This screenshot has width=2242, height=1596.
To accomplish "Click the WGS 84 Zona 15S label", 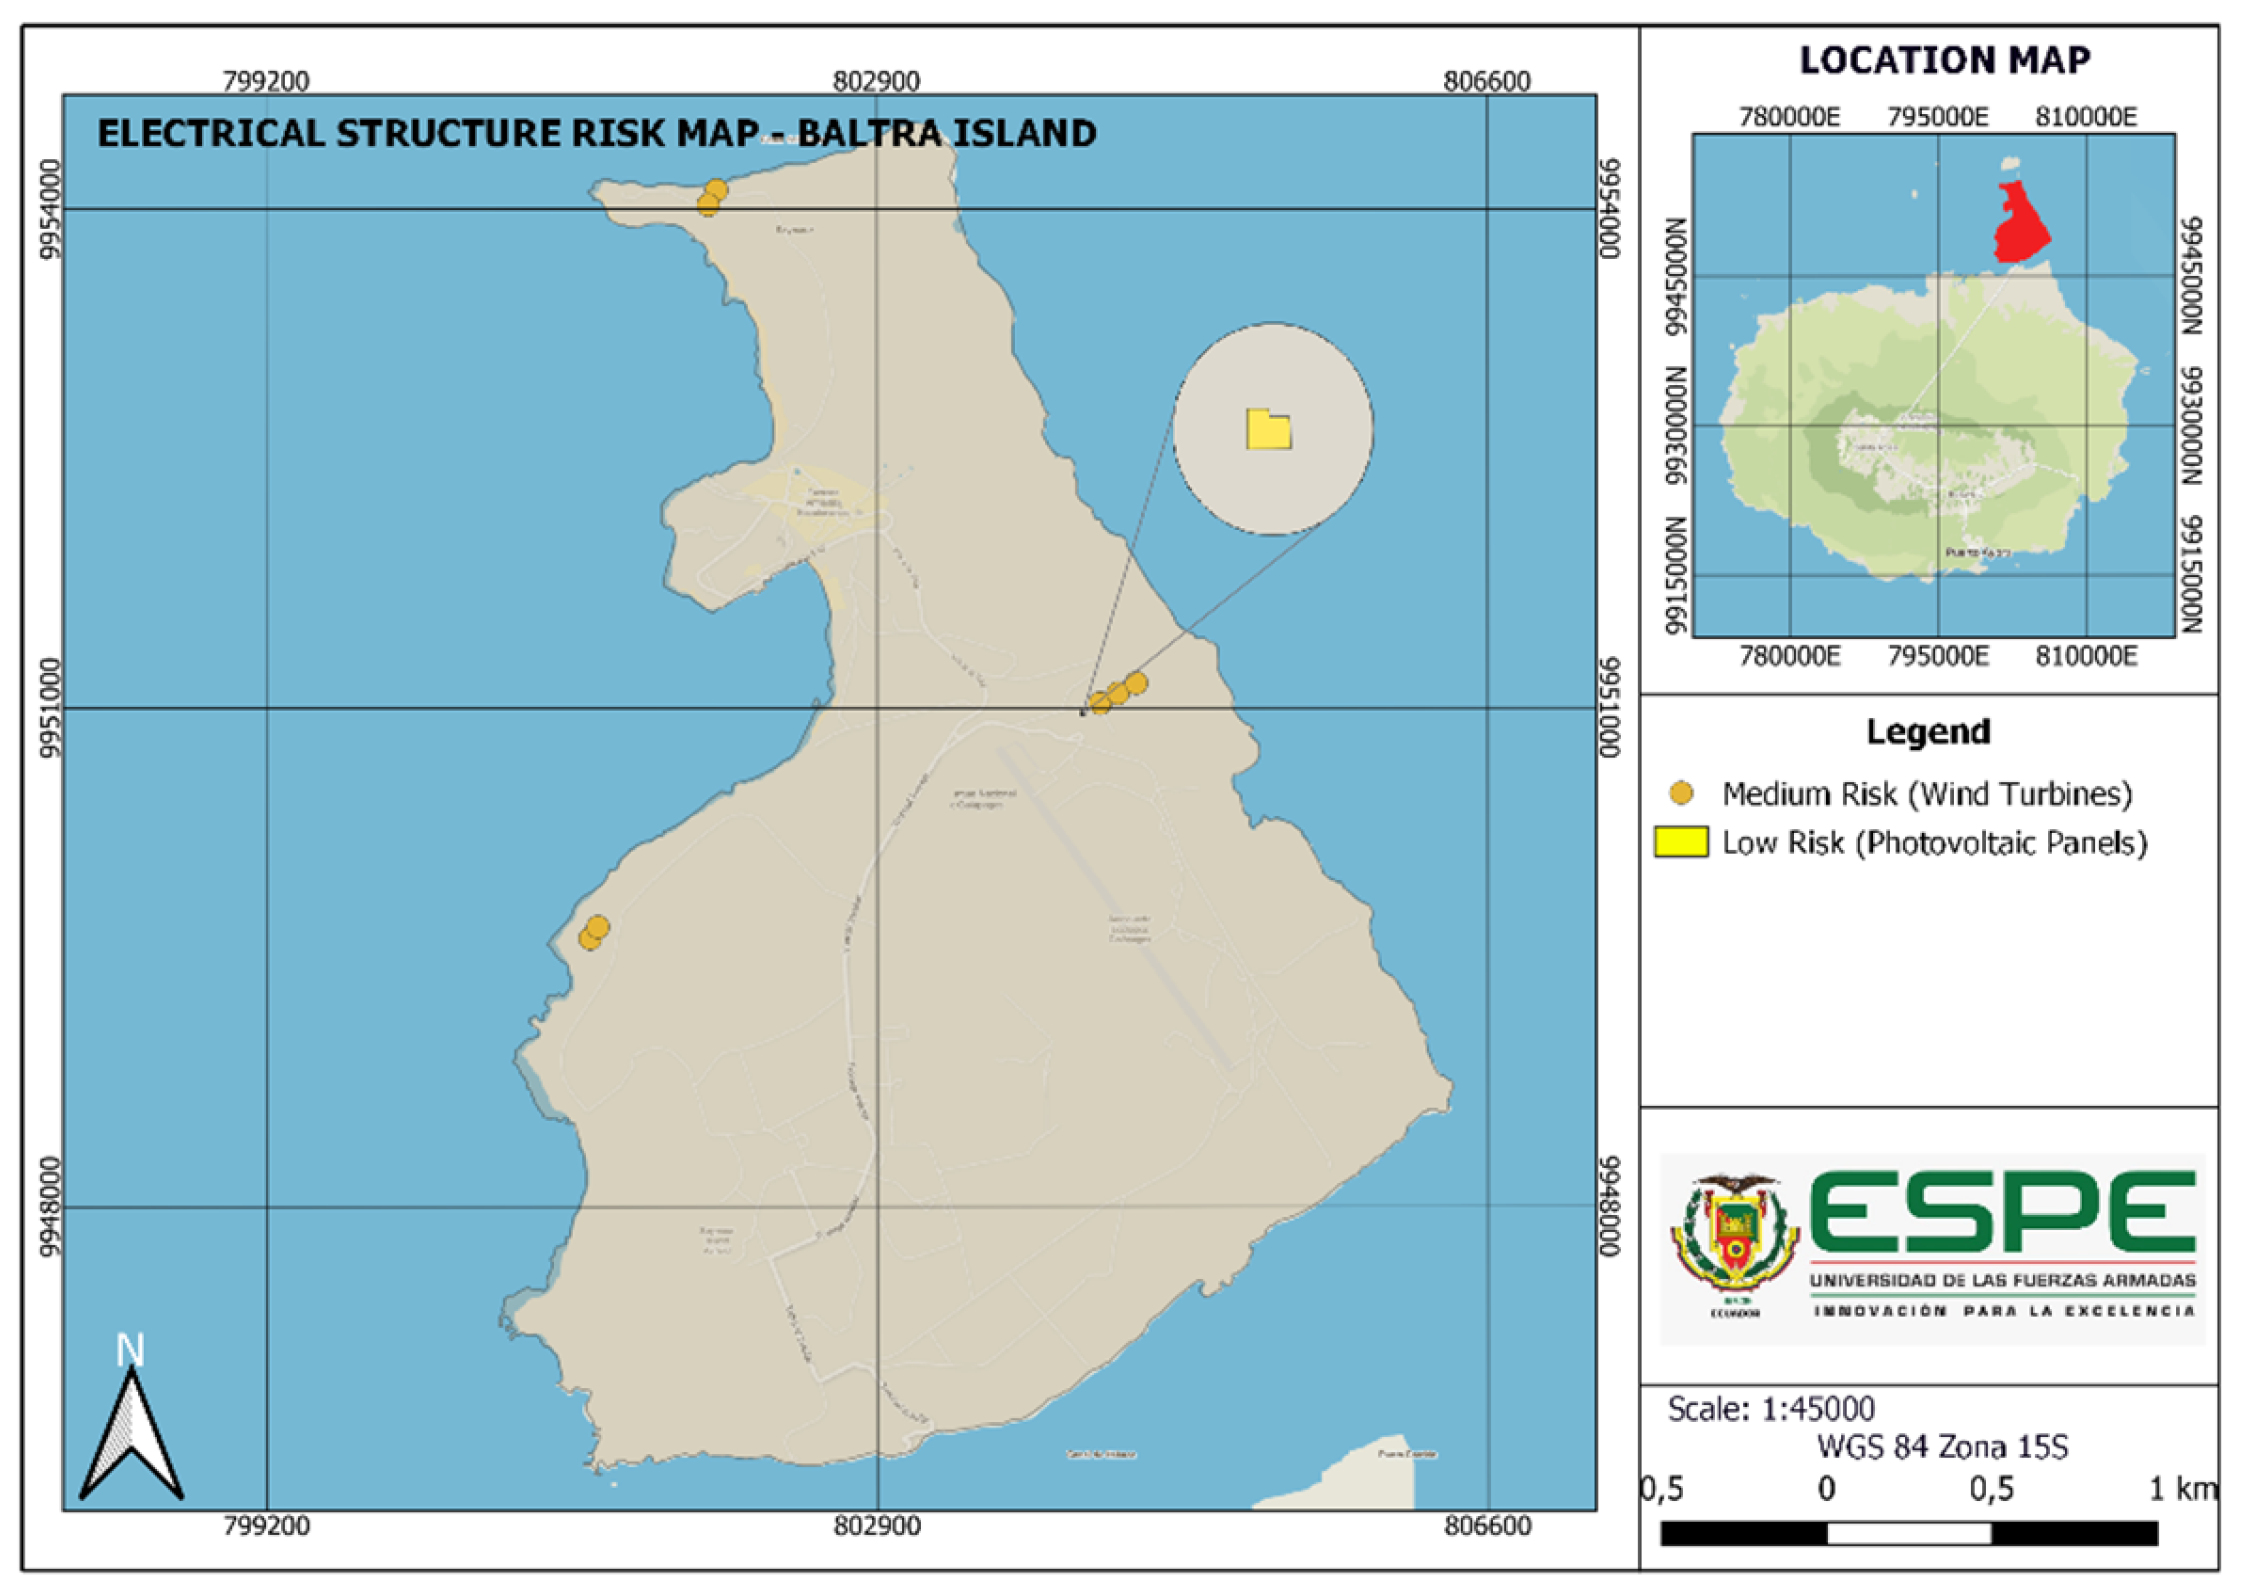I will pyautogui.click(x=1941, y=1447).
